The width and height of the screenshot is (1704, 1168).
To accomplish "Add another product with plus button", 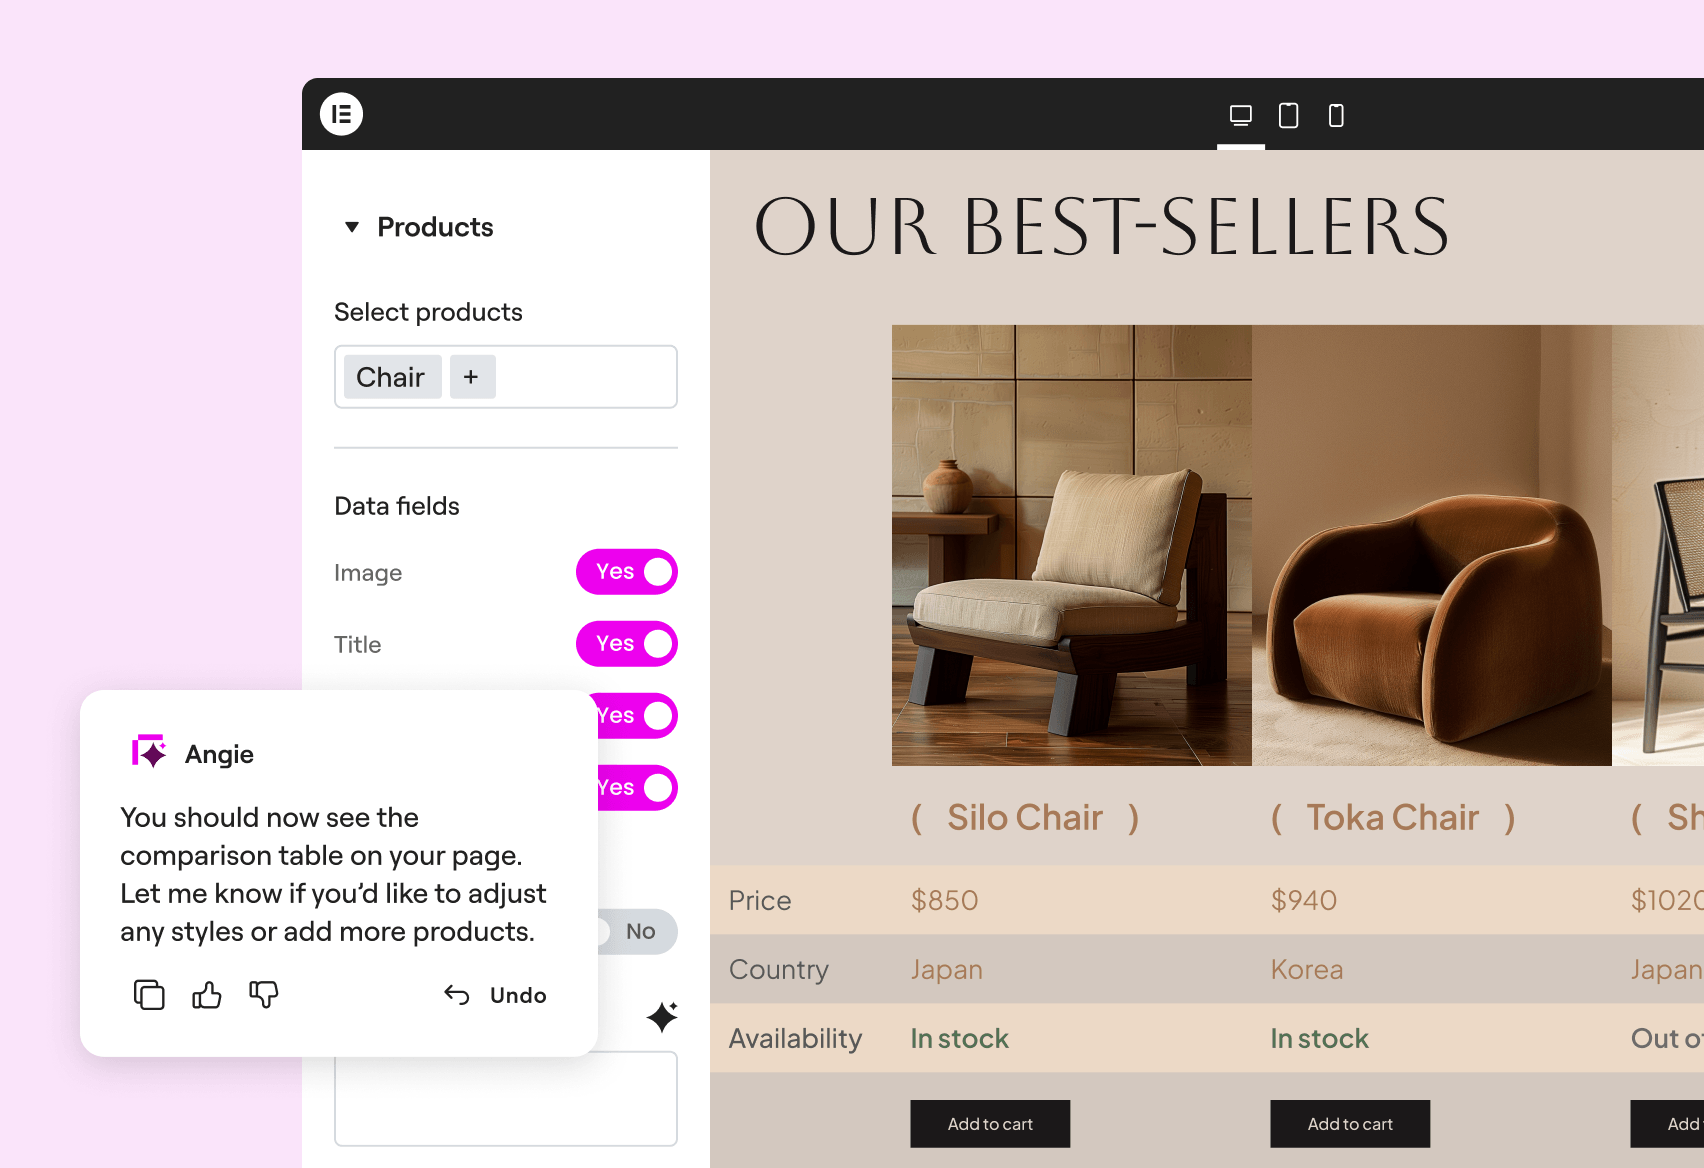I will click(x=472, y=377).
